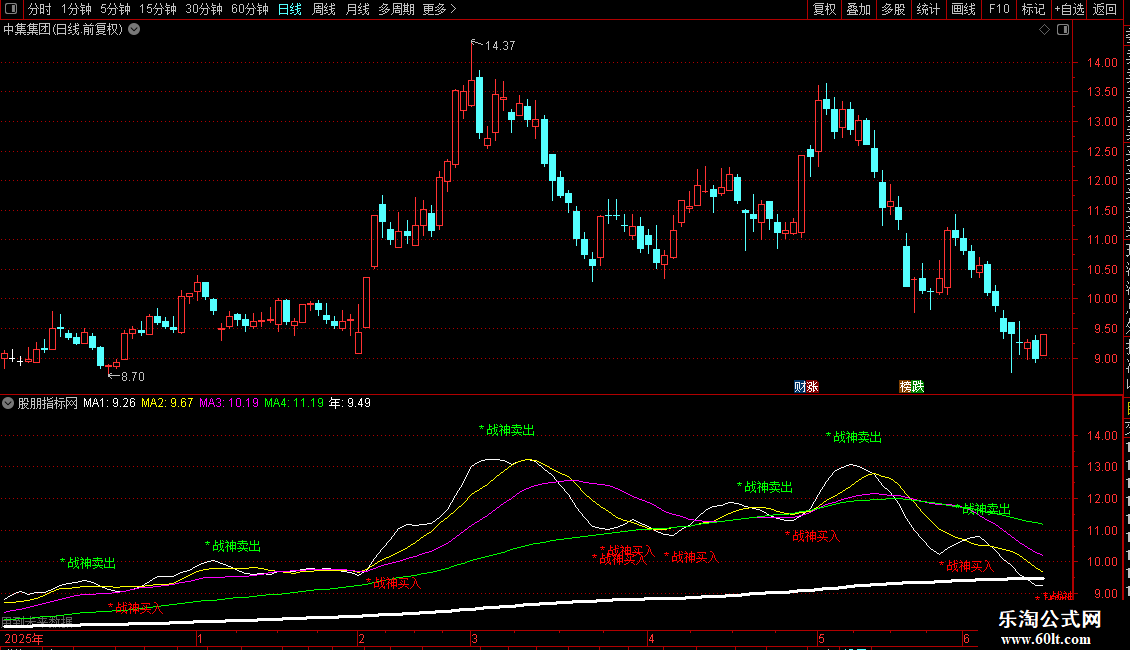Viewport: 1130px width, 650px height.
Task: Click the 14.37 high price label
Action: tap(500, 46)
